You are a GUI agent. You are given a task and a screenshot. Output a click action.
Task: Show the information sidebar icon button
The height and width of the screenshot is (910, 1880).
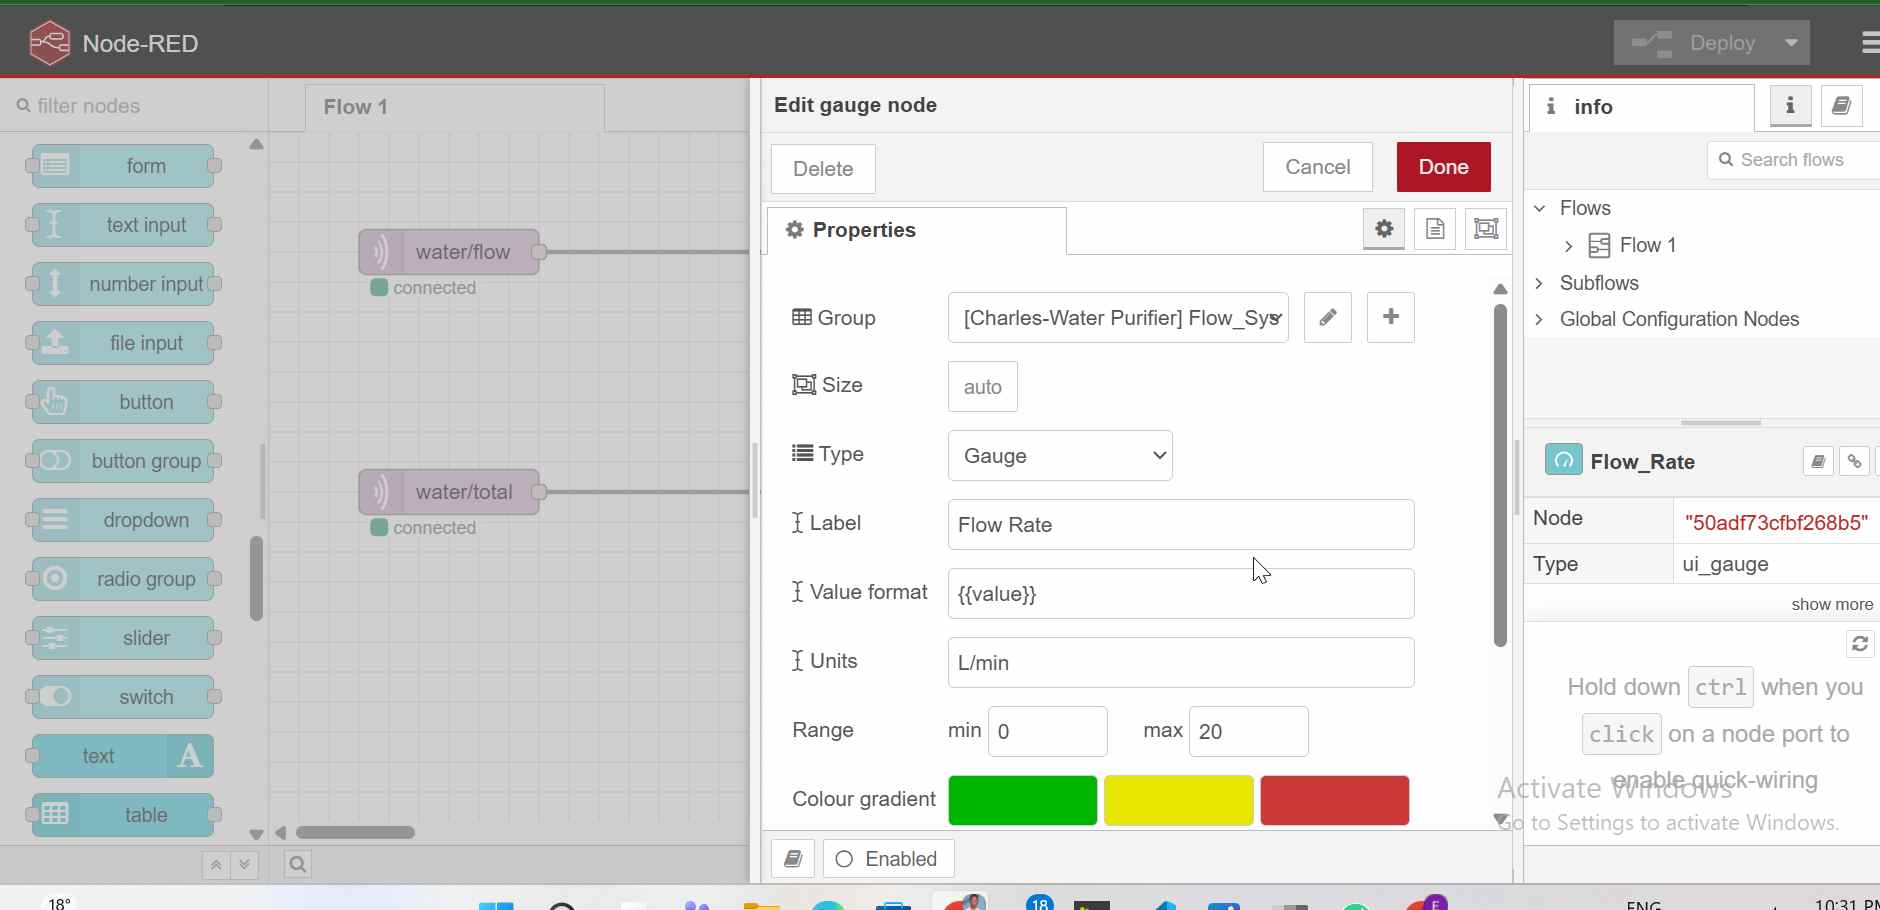tap(1790, 106)
